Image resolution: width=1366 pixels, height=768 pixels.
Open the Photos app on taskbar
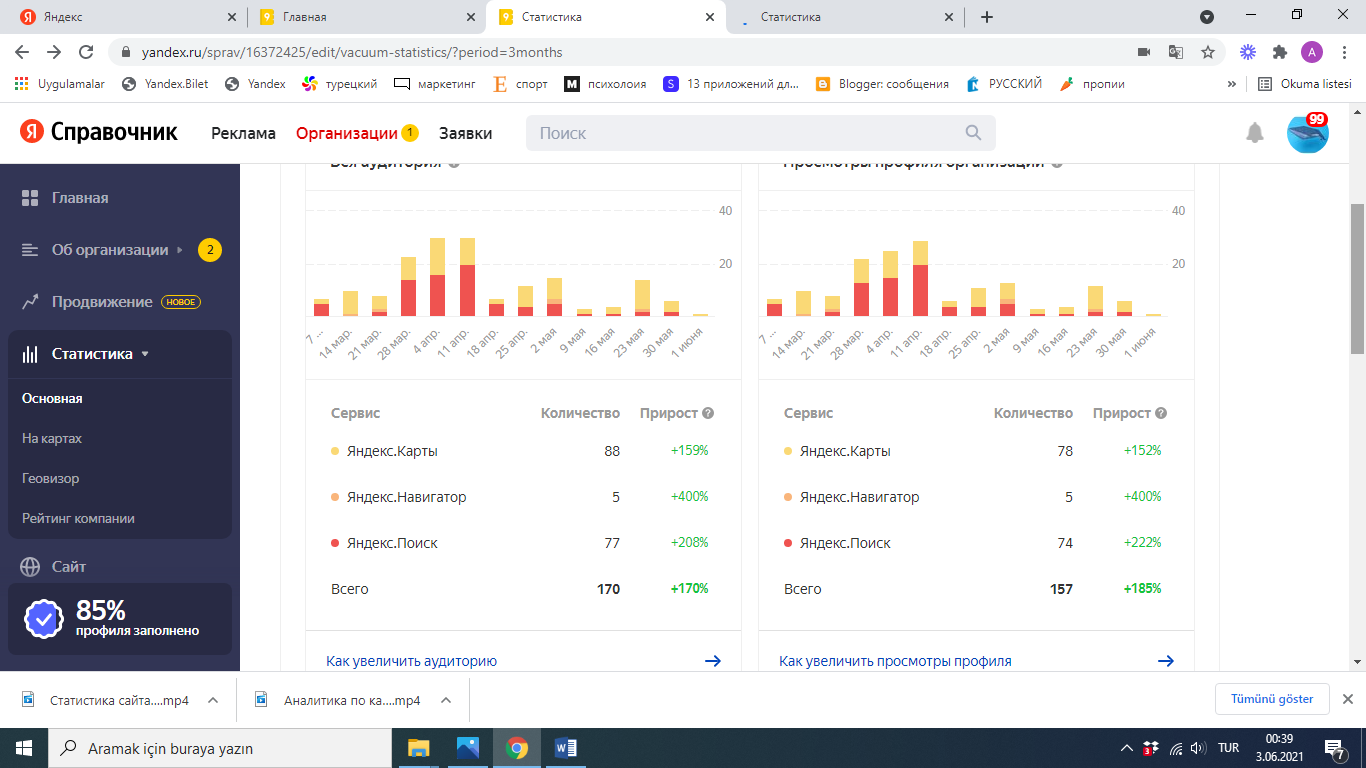467,748
